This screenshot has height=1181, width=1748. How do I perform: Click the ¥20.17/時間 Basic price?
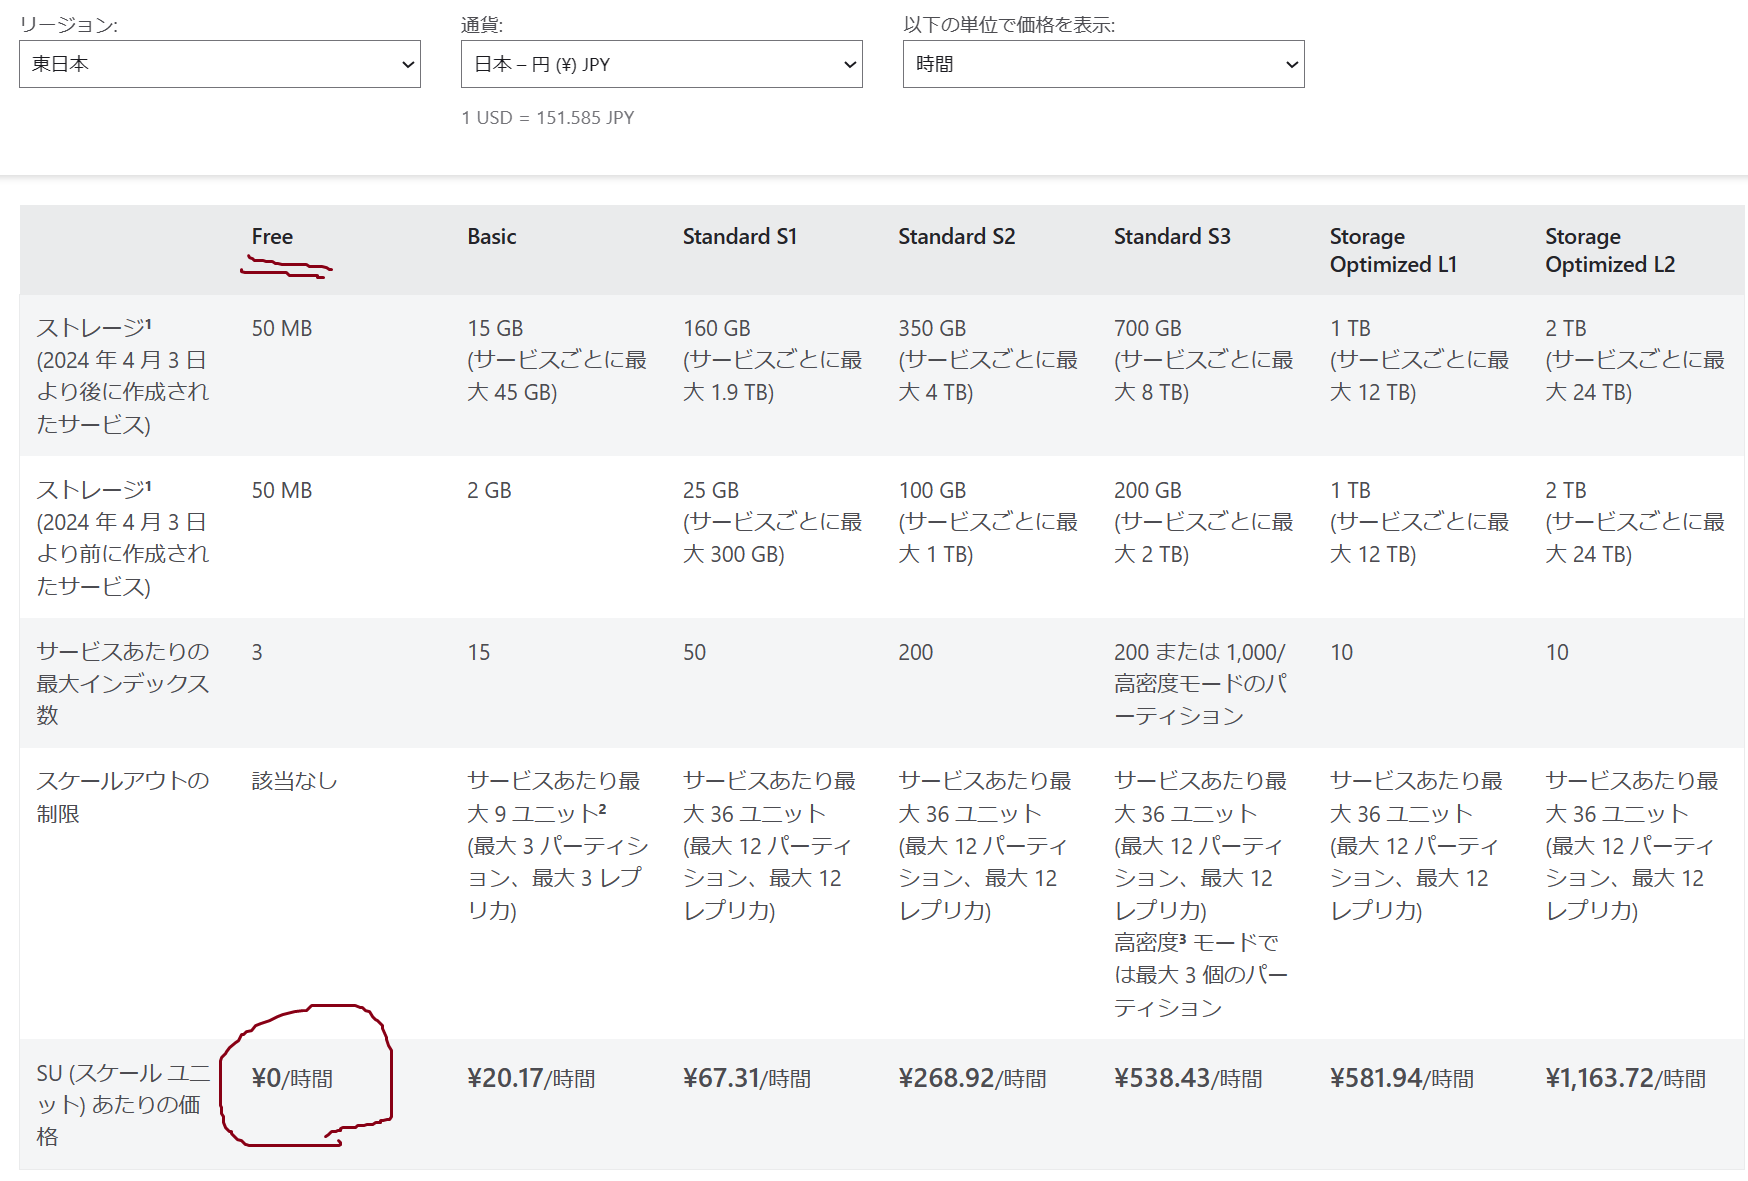[x=531, y=1079]
